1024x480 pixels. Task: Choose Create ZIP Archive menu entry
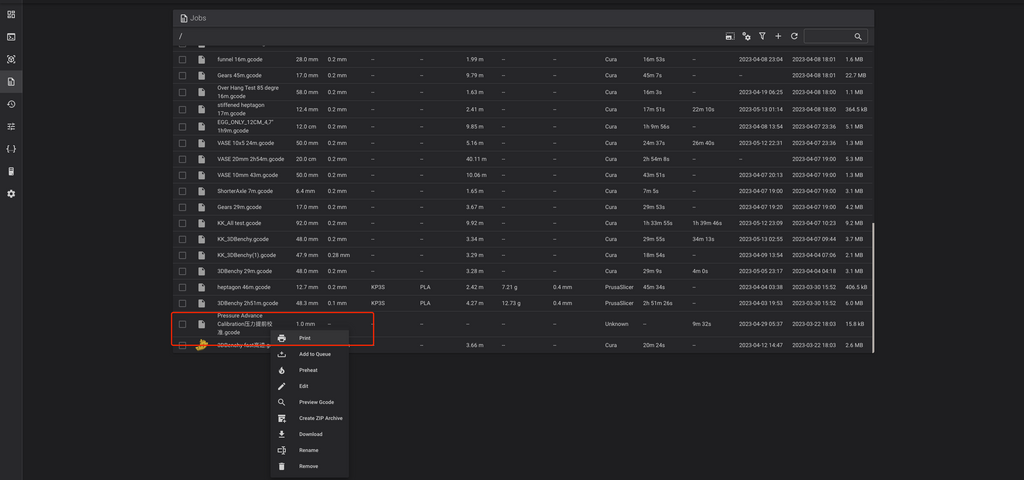[310, 418]
